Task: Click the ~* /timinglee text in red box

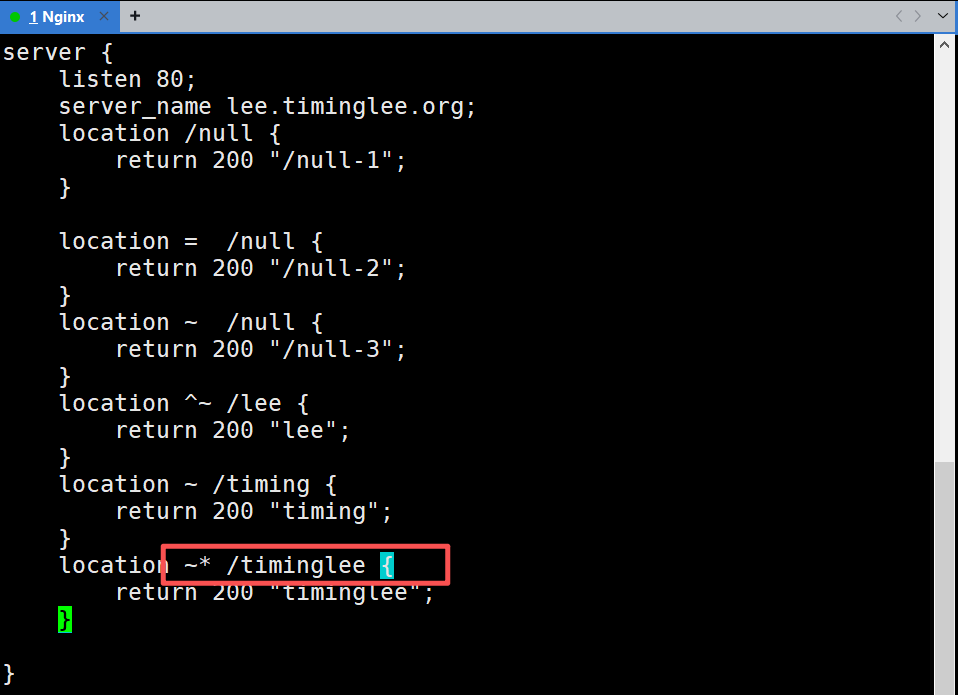Action: (x=275, y=566)
